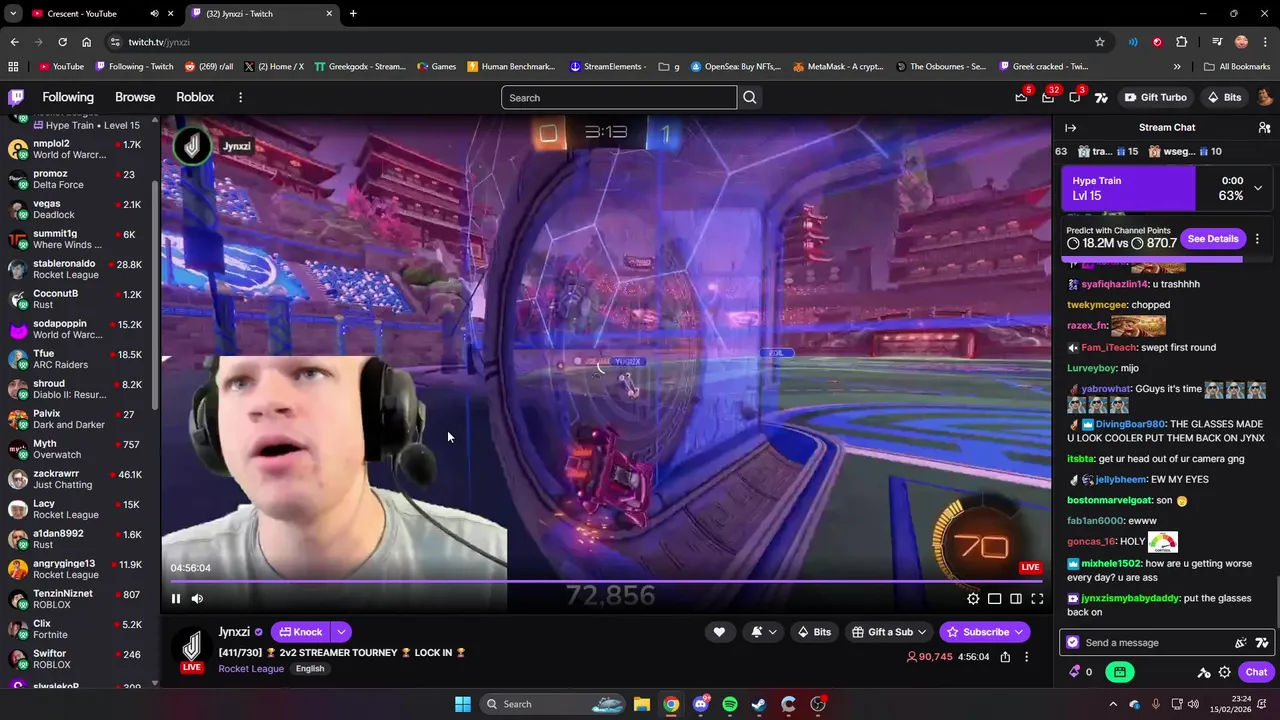Open moderator tools sword icon

point(1204,672)
